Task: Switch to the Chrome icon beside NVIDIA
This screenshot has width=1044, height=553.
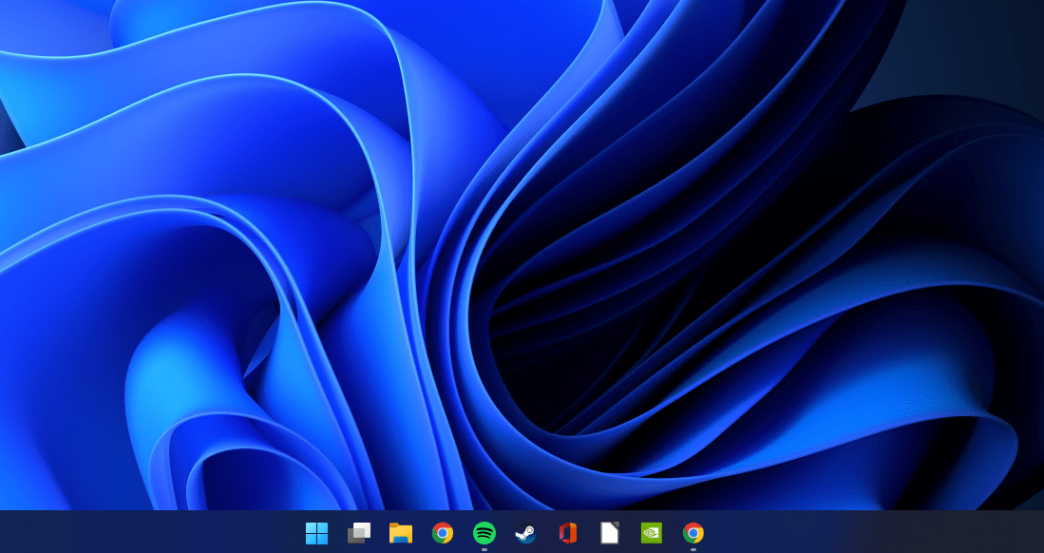Action: [x=693, y=533]
